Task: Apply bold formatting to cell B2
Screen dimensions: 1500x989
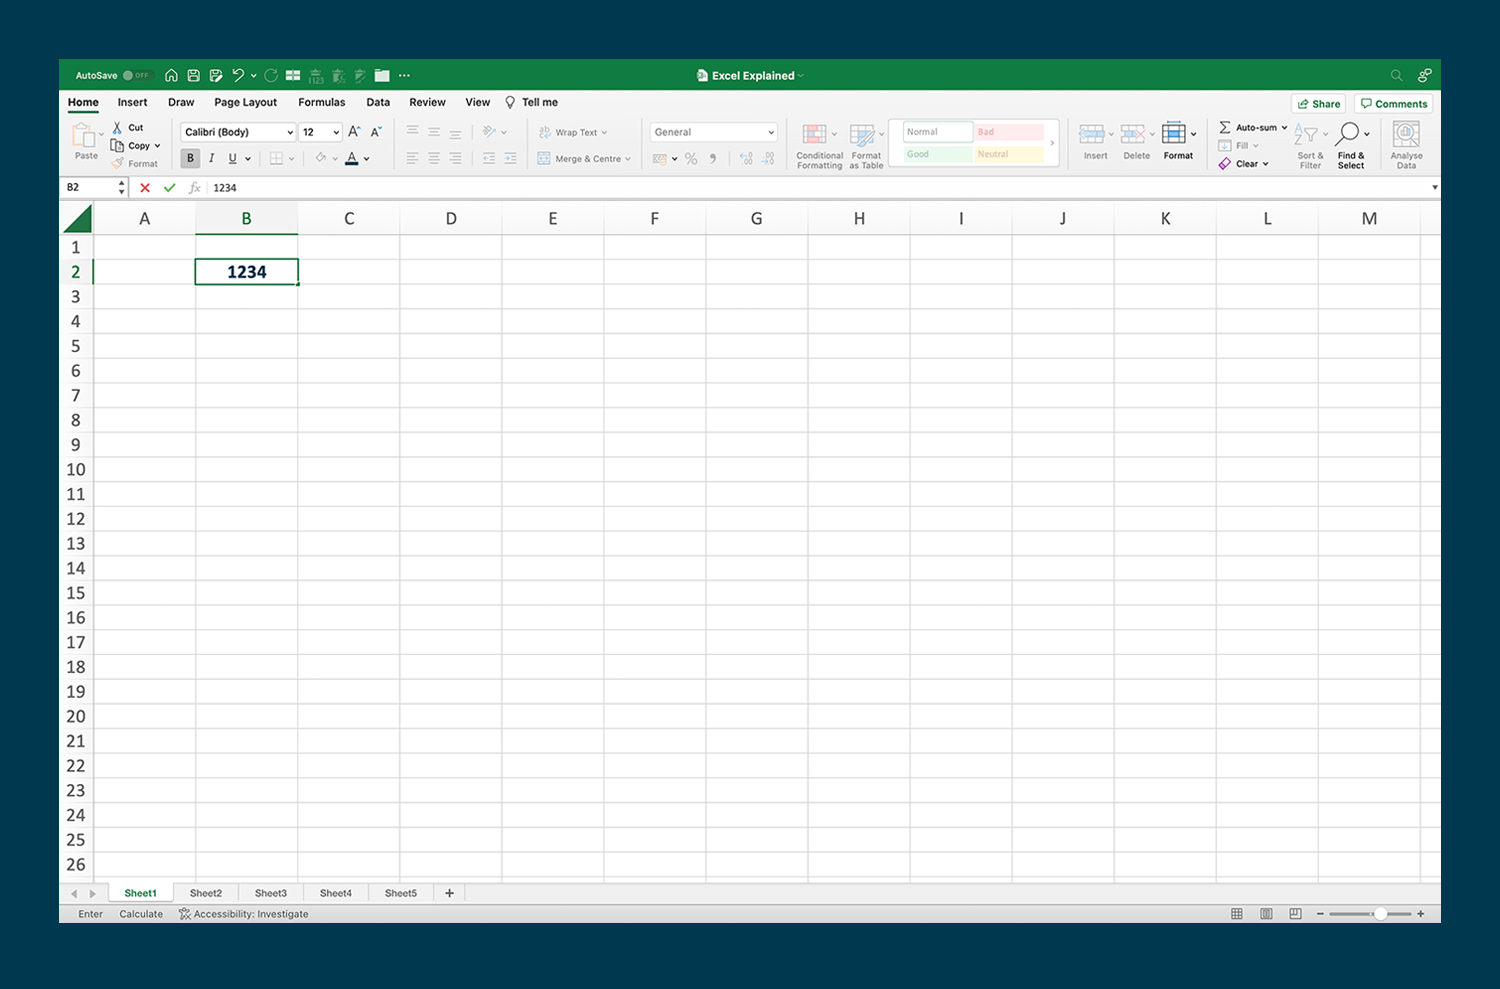Action: (x=189, y=158)
